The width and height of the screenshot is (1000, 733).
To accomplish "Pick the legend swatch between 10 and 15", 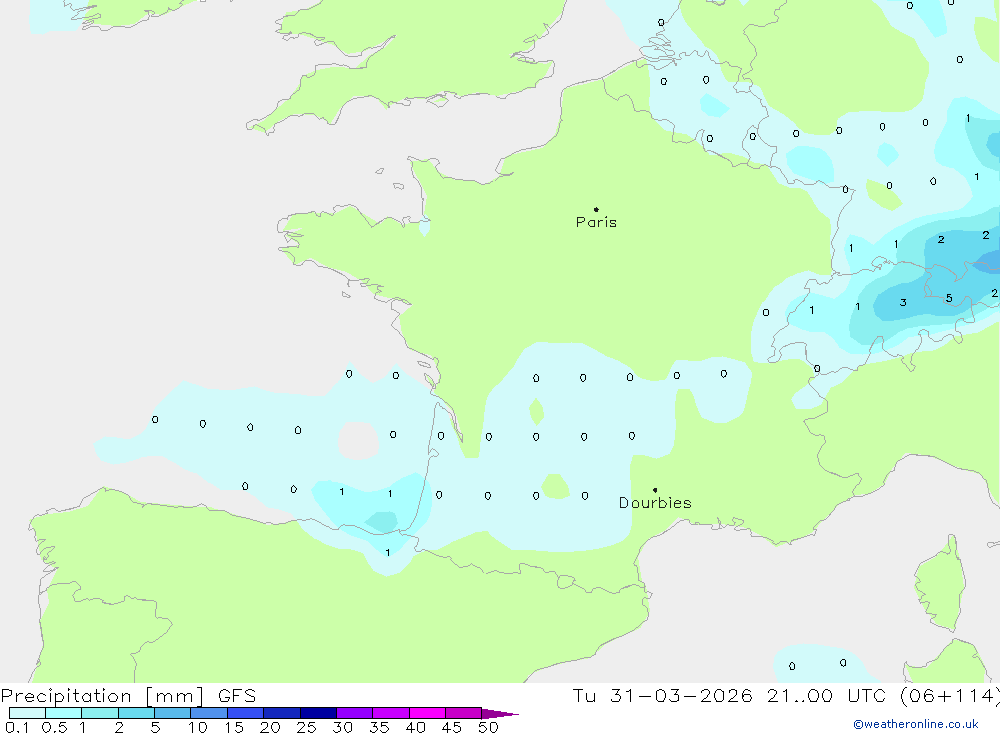I will pos(209,713).
